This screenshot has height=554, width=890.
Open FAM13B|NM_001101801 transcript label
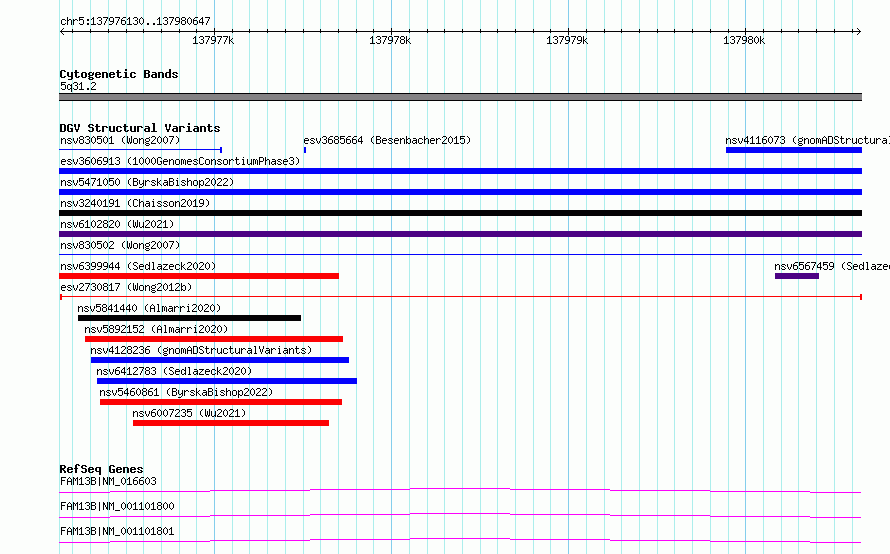click(x=117, y=531)
